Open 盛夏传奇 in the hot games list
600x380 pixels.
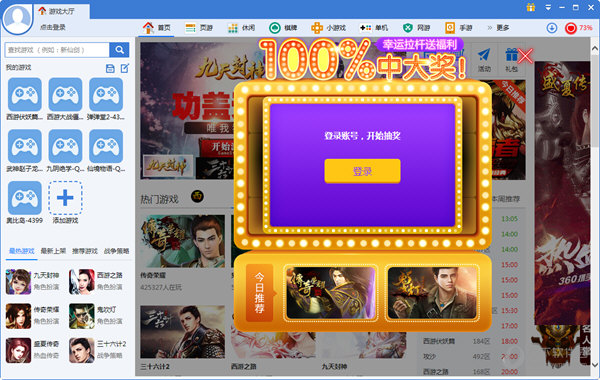tap(33, 350)
